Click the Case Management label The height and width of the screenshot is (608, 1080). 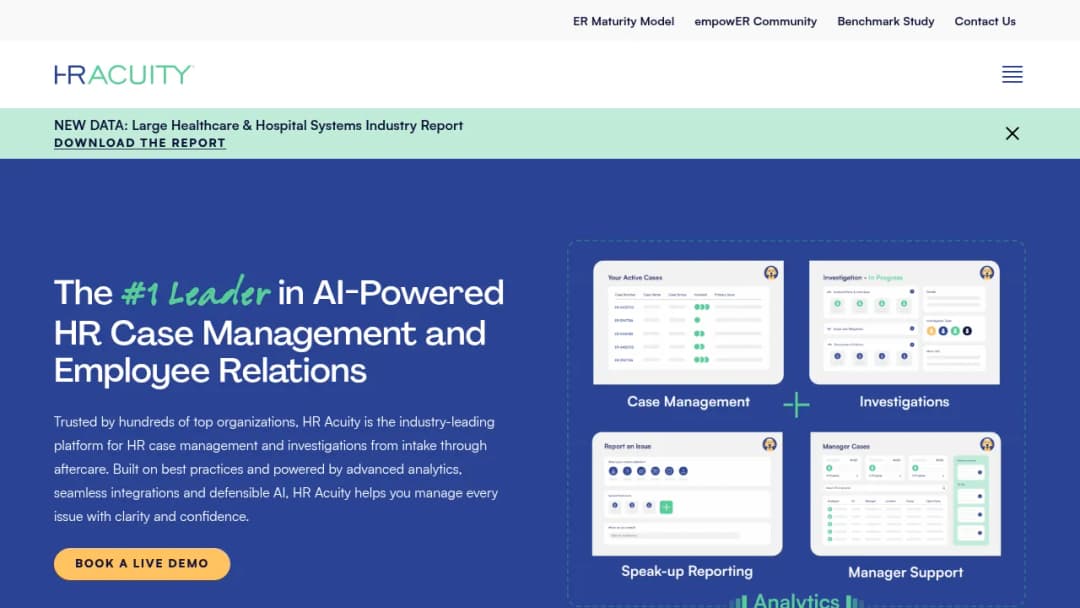coord(688,402)
